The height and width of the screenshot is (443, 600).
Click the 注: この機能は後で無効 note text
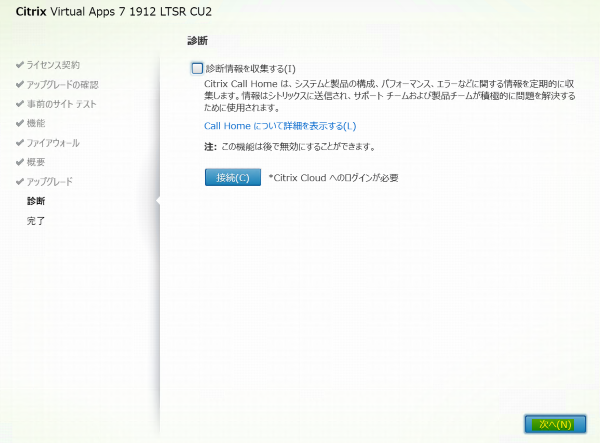pyautogui.click(x=290, y=147)
